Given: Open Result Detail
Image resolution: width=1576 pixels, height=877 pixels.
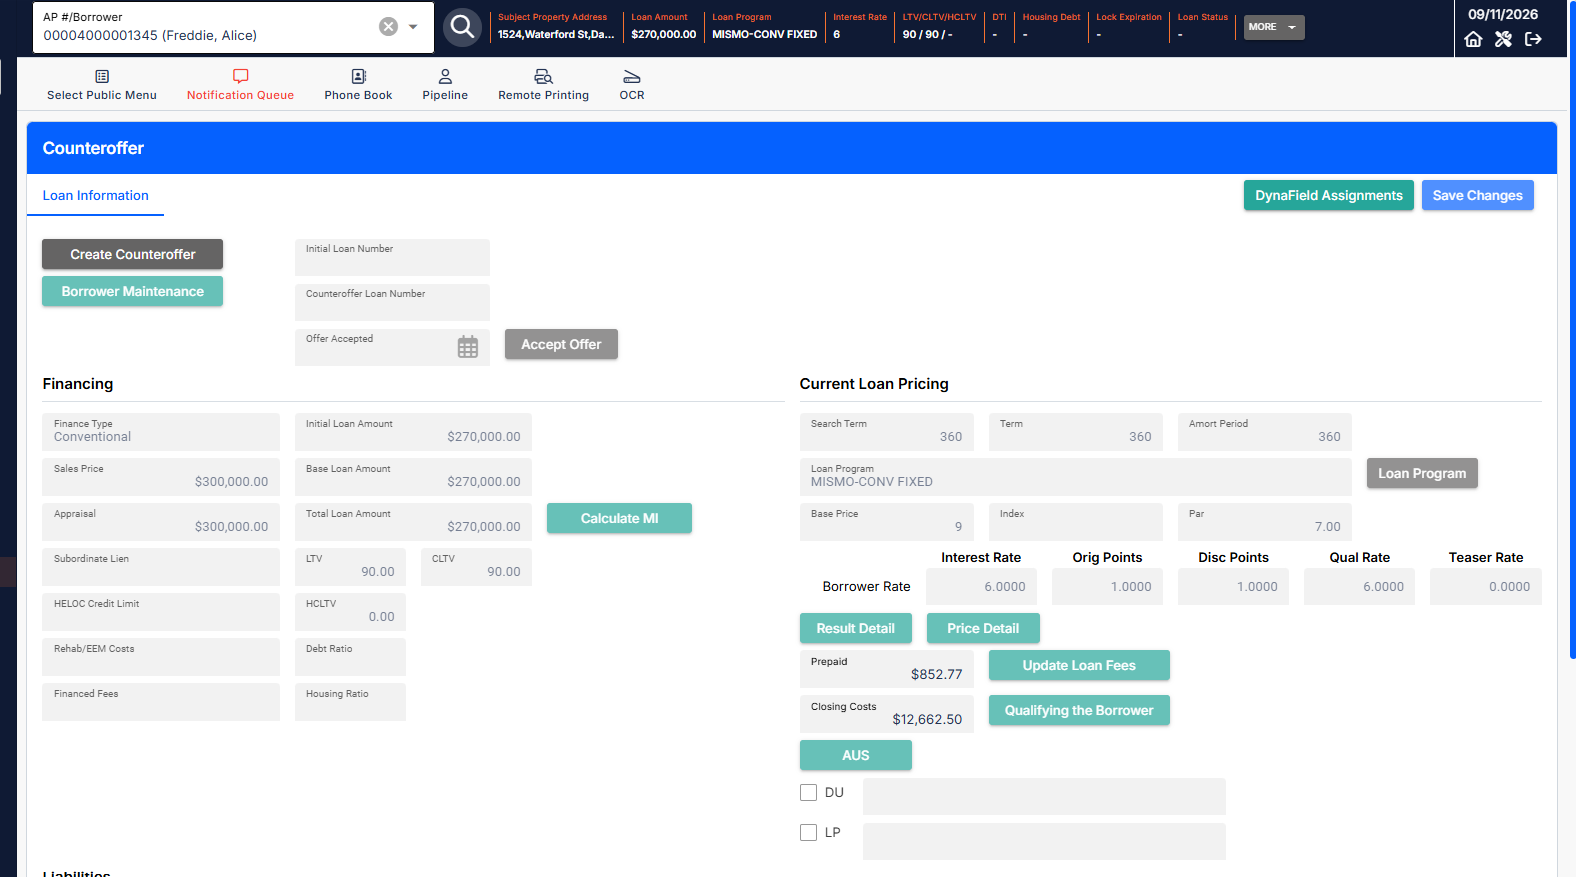Looking at the screenshot, I should click(x=856, y=628).
